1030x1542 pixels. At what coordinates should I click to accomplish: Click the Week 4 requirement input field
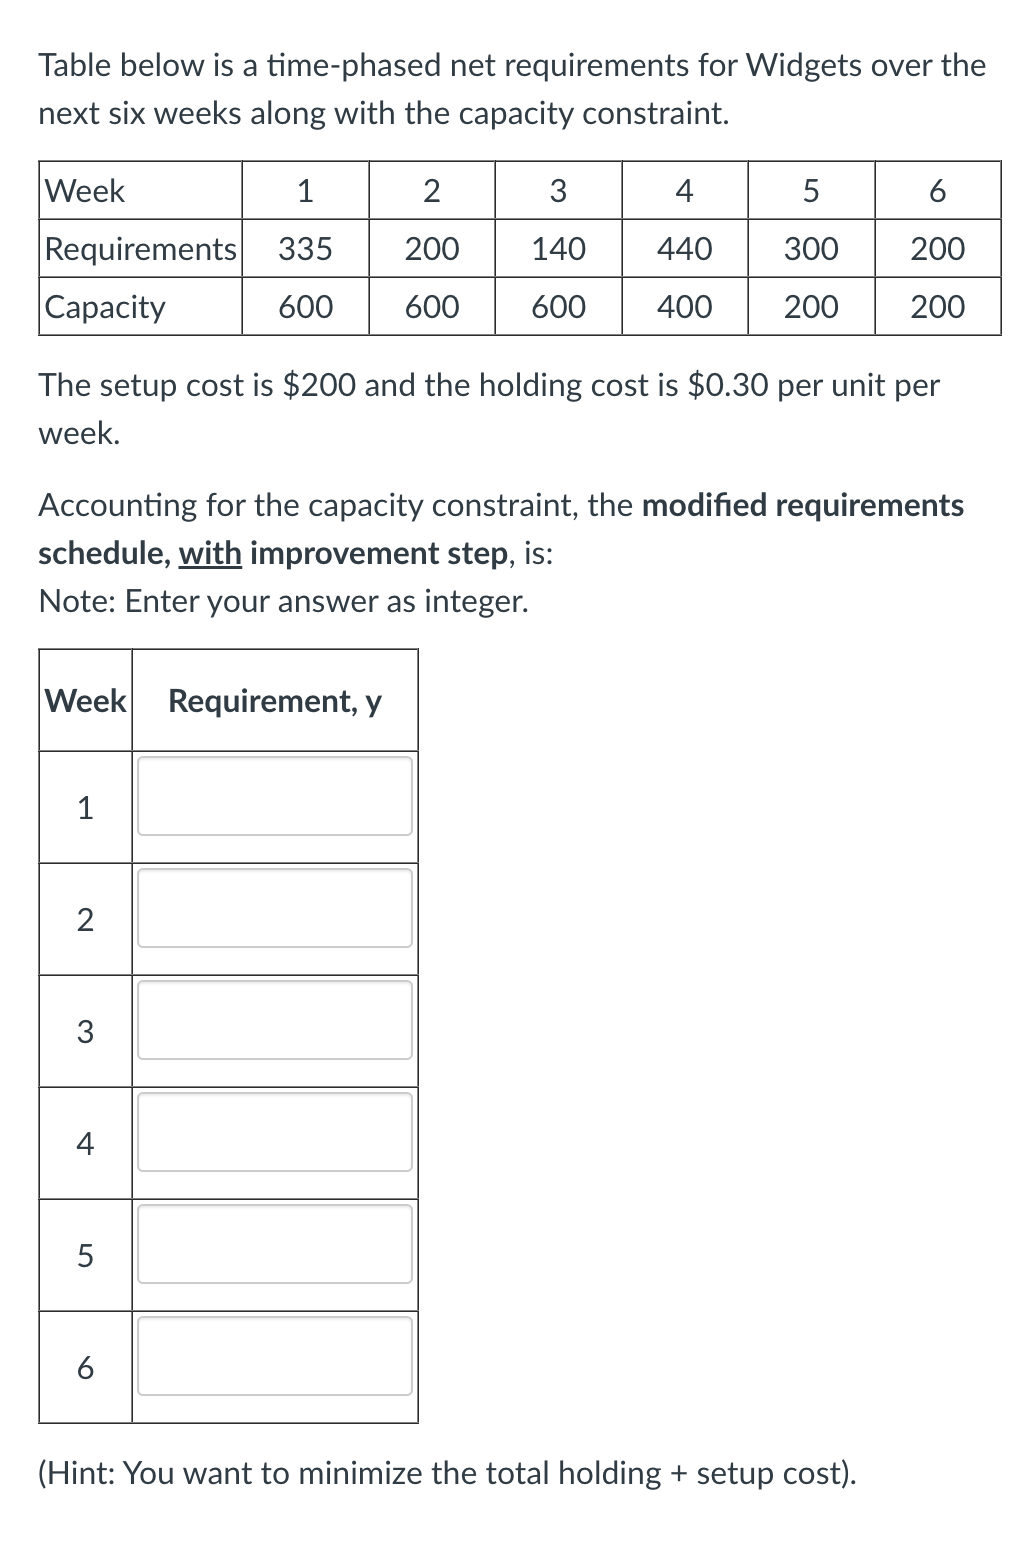pos(275,1132)
